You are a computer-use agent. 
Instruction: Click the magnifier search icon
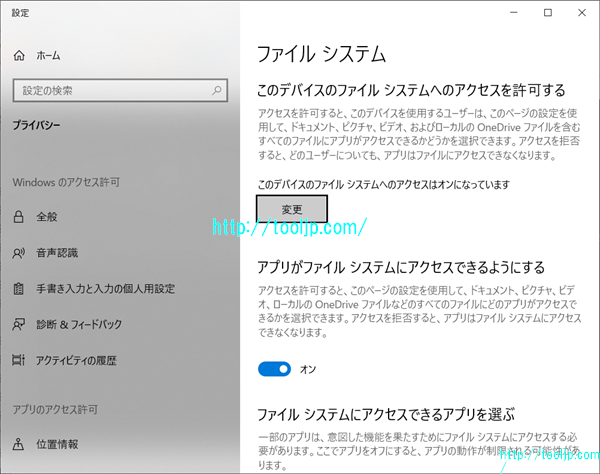click(217, 90)
